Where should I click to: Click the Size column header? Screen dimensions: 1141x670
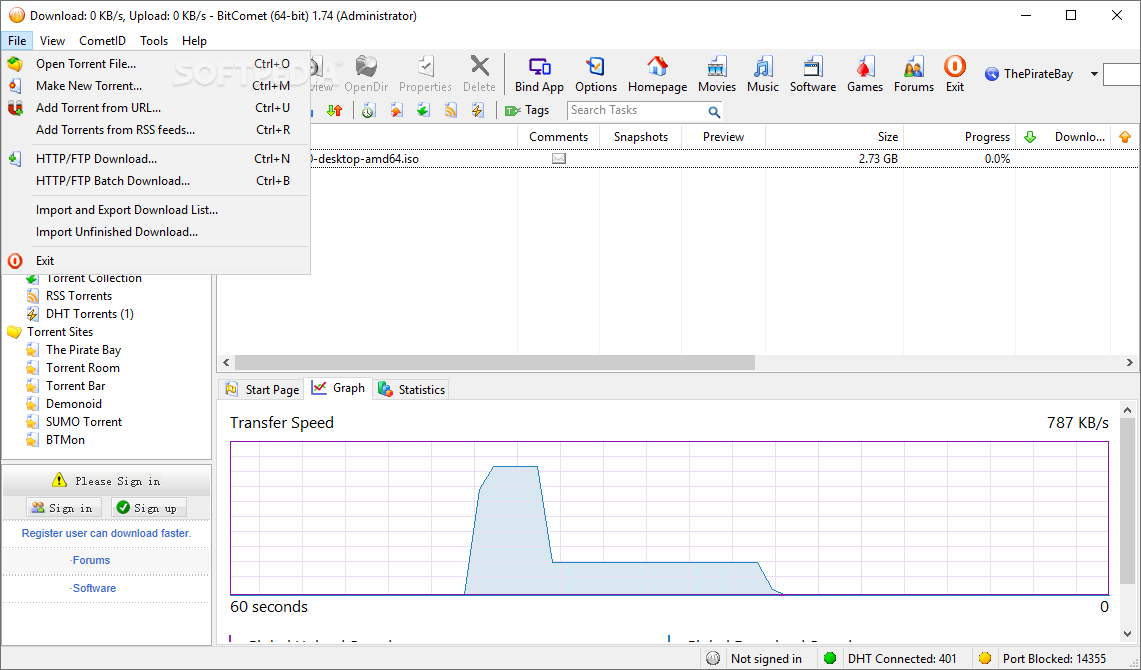point(834,137)
